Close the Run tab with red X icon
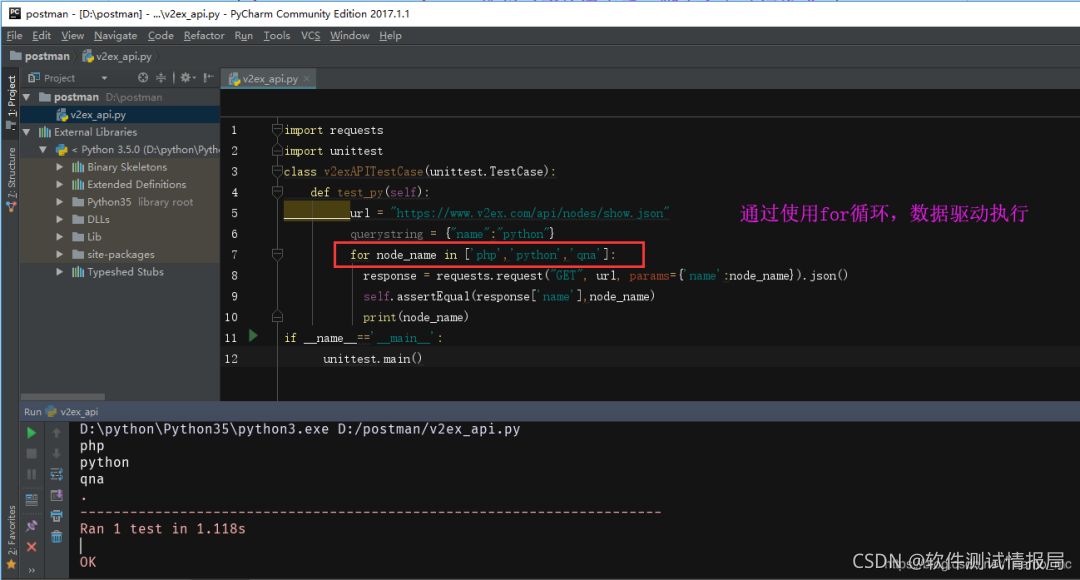This screenshot has width=1080, height=580. coord(32,546)
